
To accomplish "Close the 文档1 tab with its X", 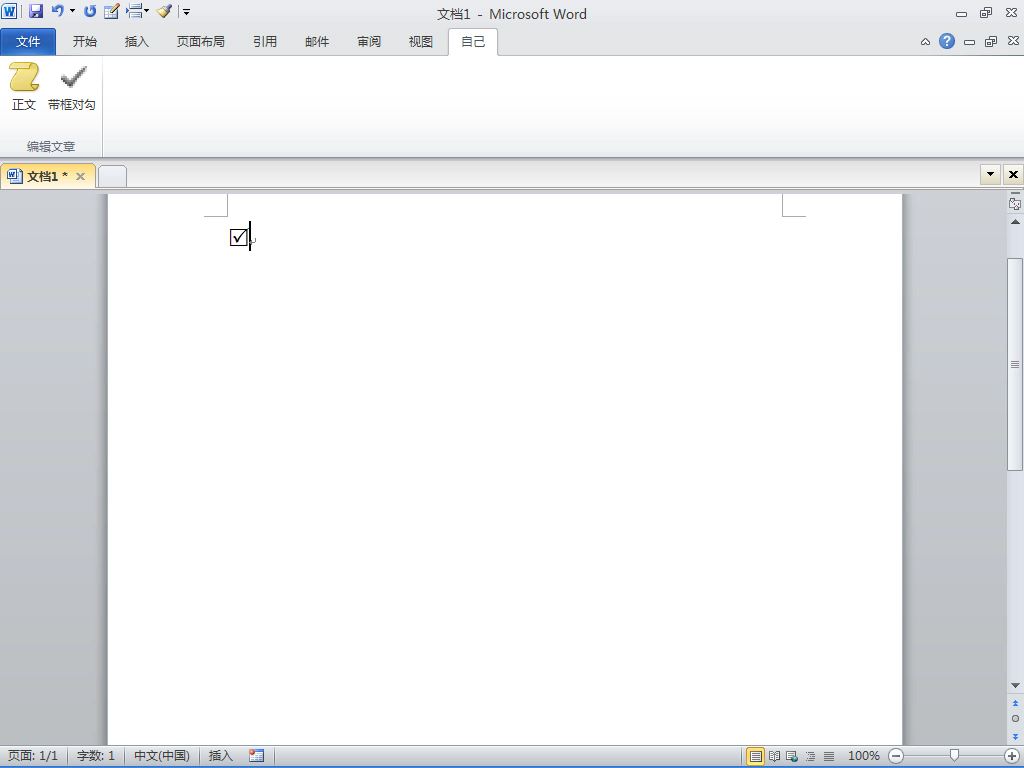I will coord(80,176).
